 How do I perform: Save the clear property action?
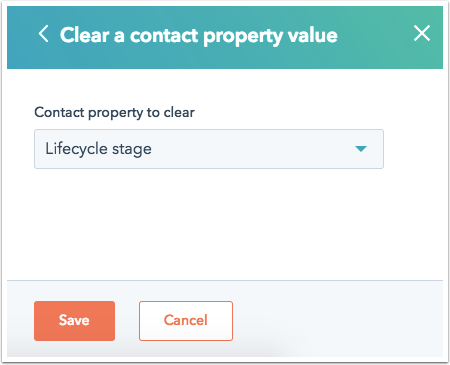(74, 321)
